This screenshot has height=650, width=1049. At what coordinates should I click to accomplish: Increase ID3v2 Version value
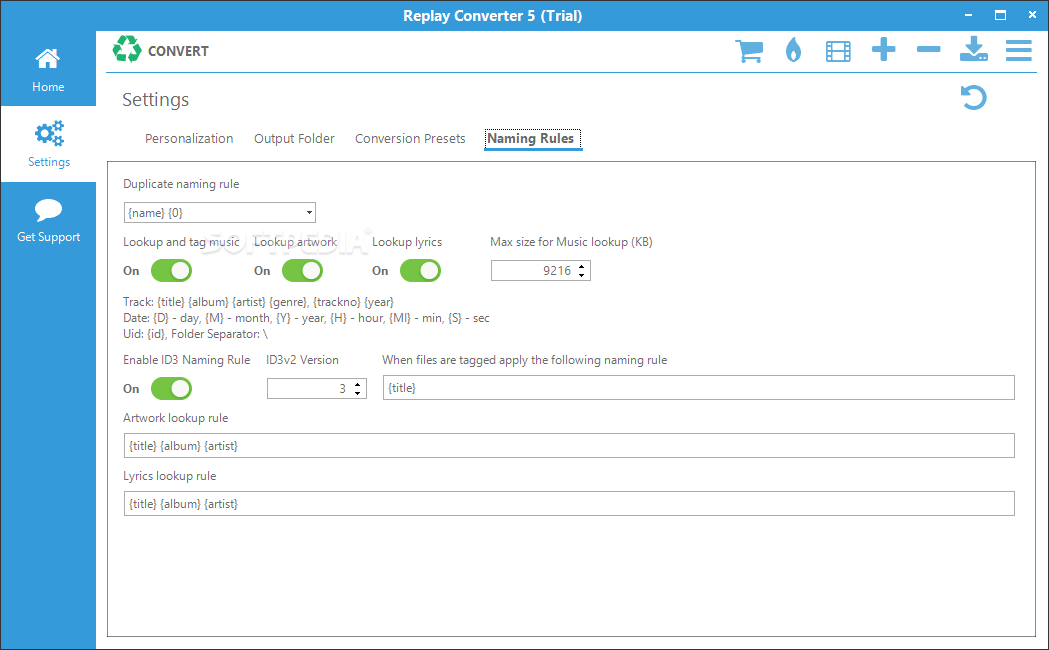(x=357, y=385)
